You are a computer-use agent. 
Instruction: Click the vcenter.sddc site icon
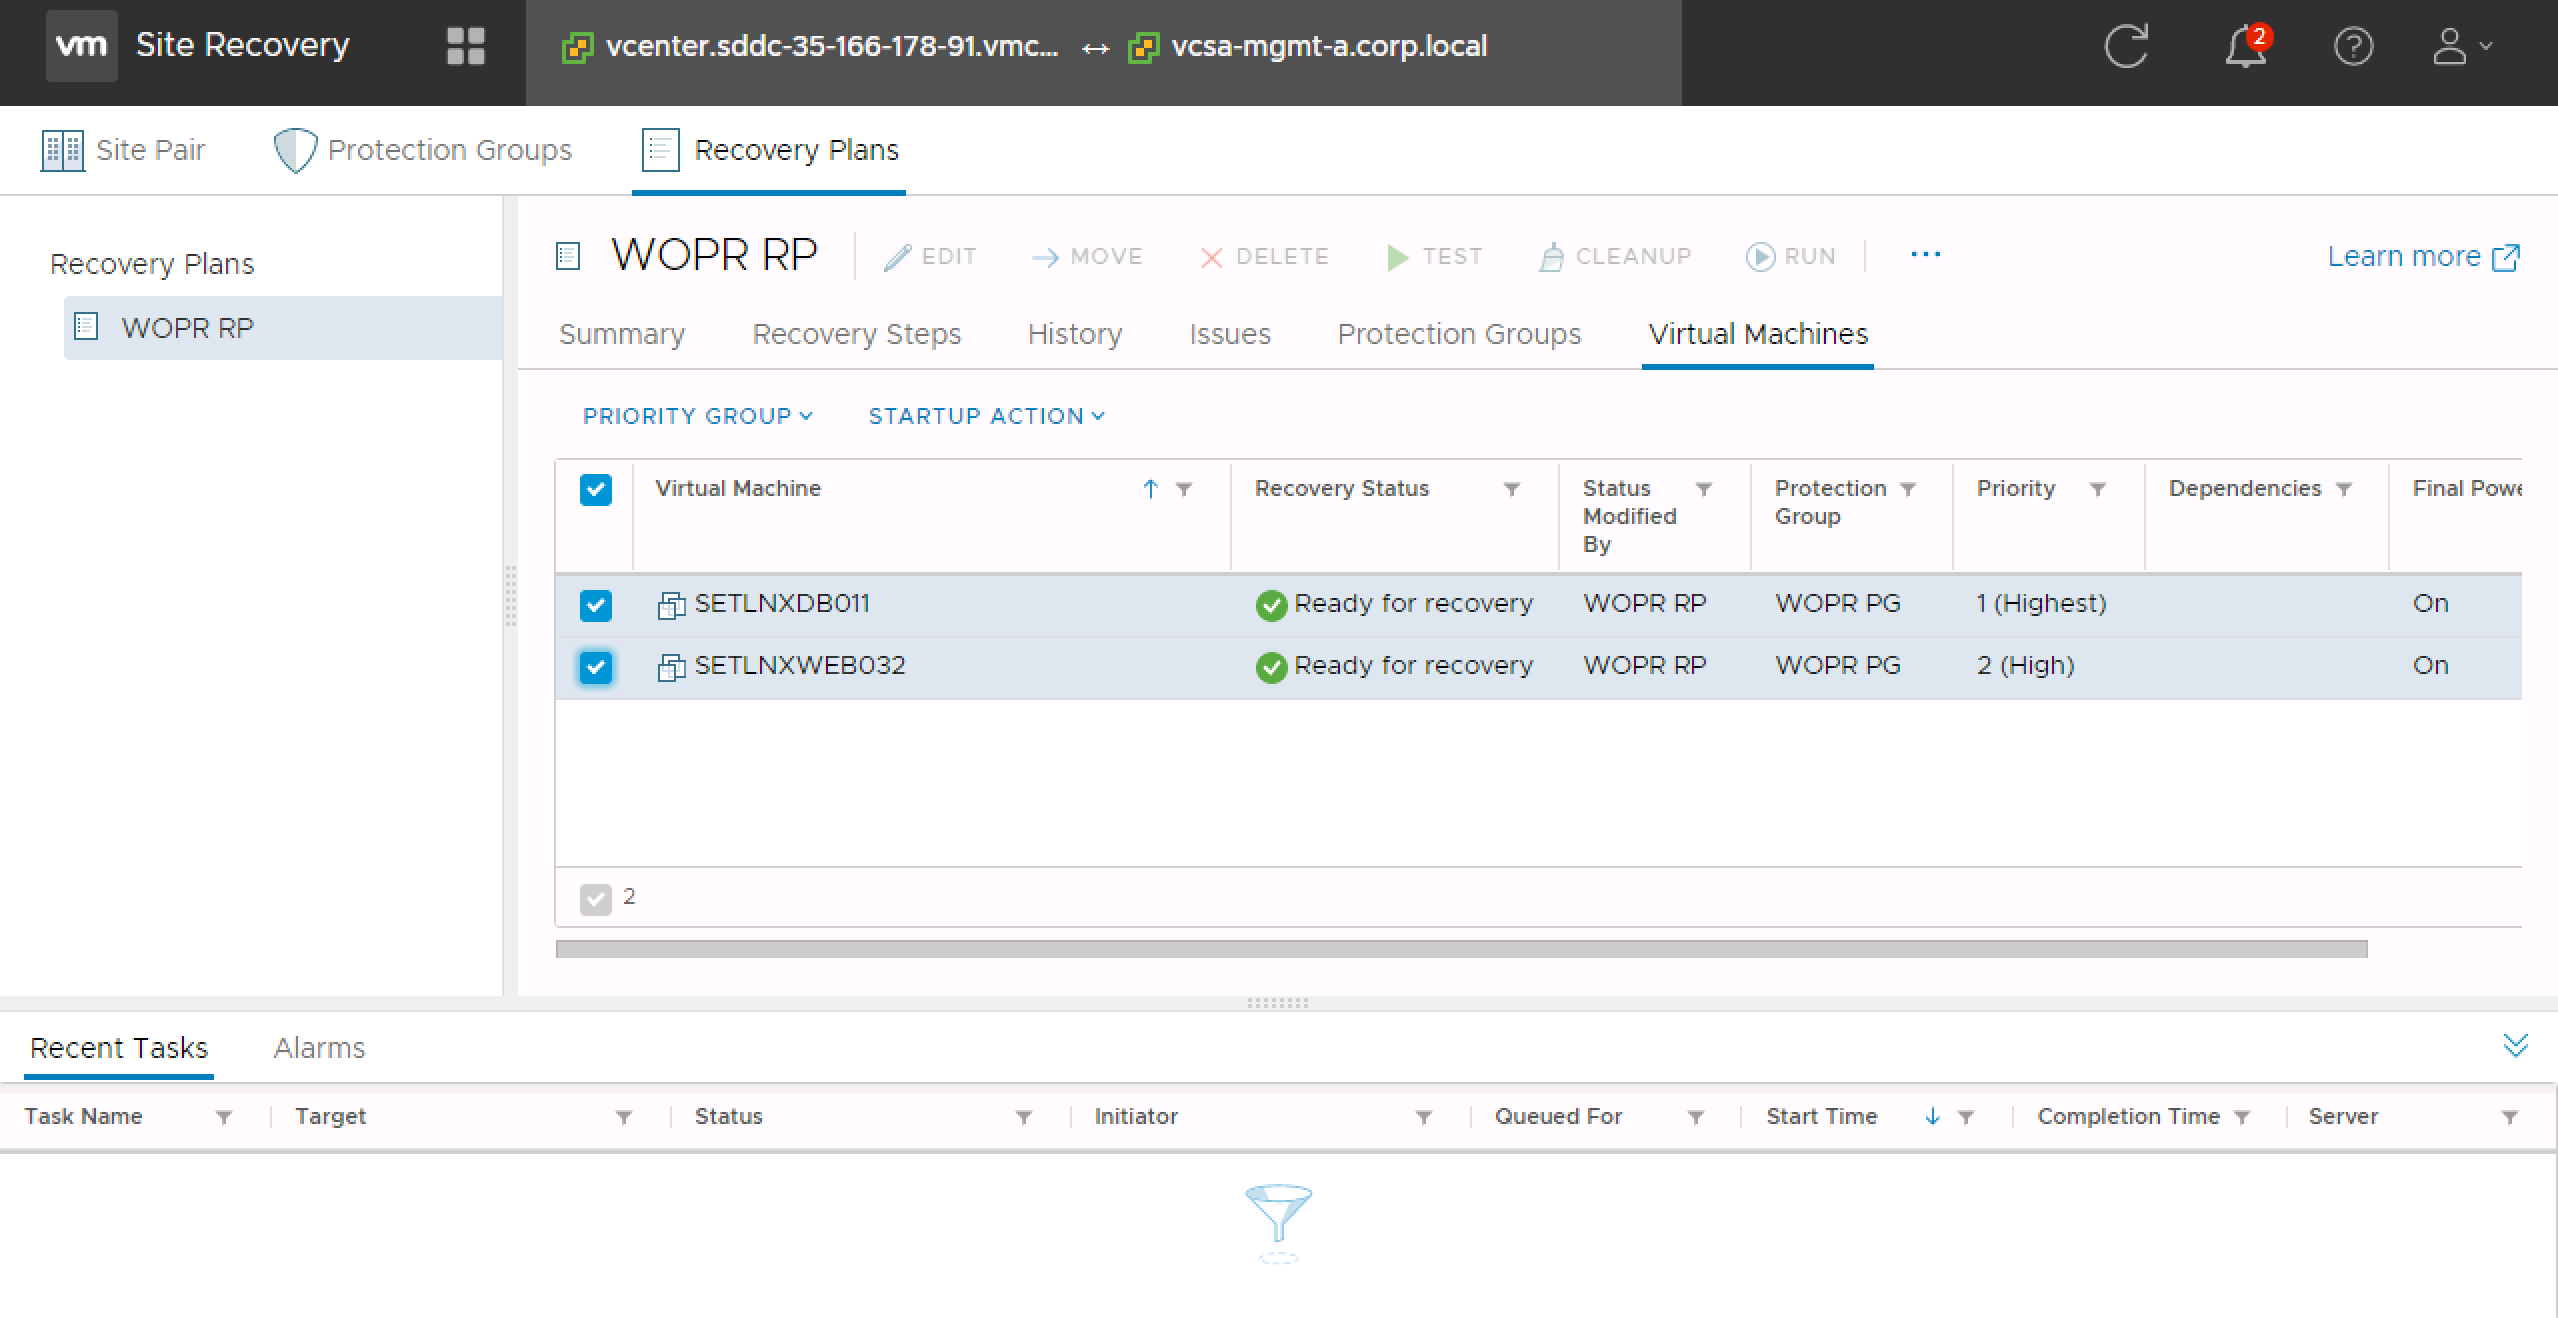pos(577,47)
